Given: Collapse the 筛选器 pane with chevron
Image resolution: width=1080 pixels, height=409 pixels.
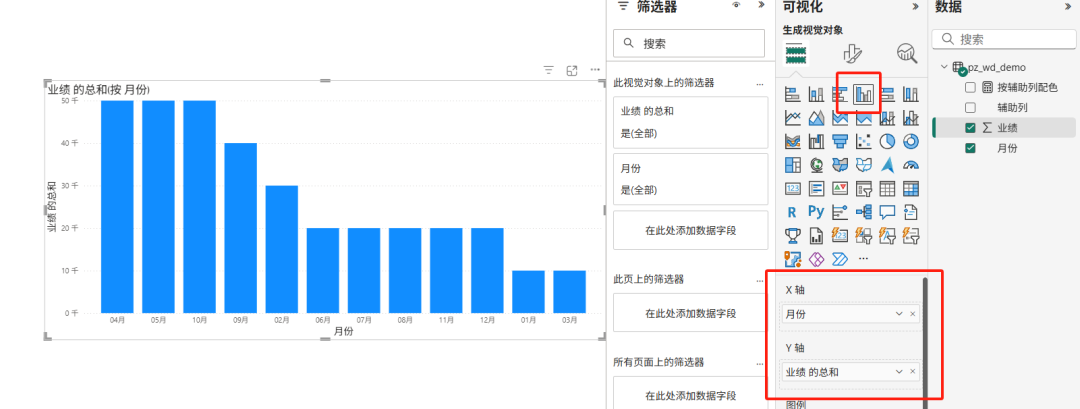Looking at the screenshot, I should tap(761, 6).
